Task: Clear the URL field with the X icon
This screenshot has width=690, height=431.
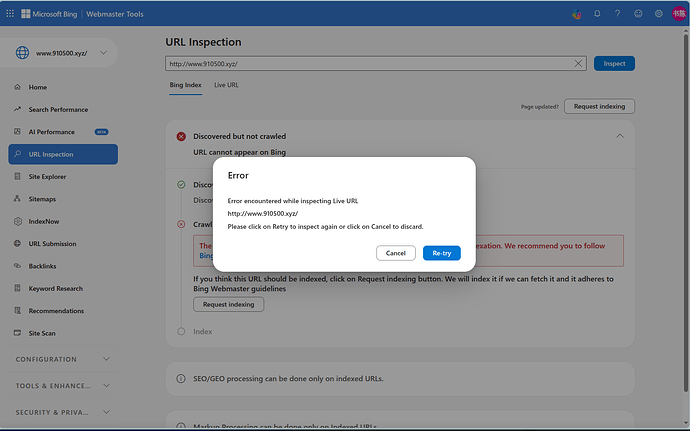Action: [x=578, y=63]
